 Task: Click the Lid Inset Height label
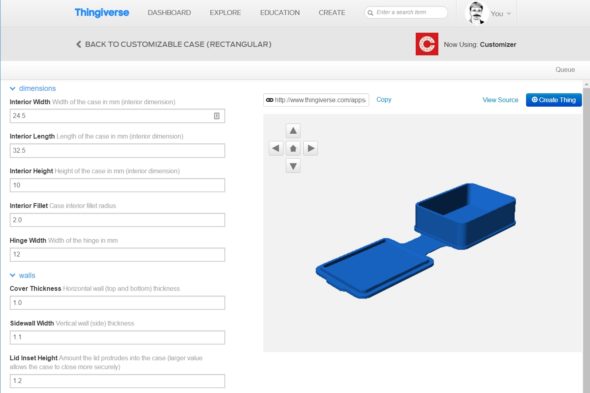33,358
